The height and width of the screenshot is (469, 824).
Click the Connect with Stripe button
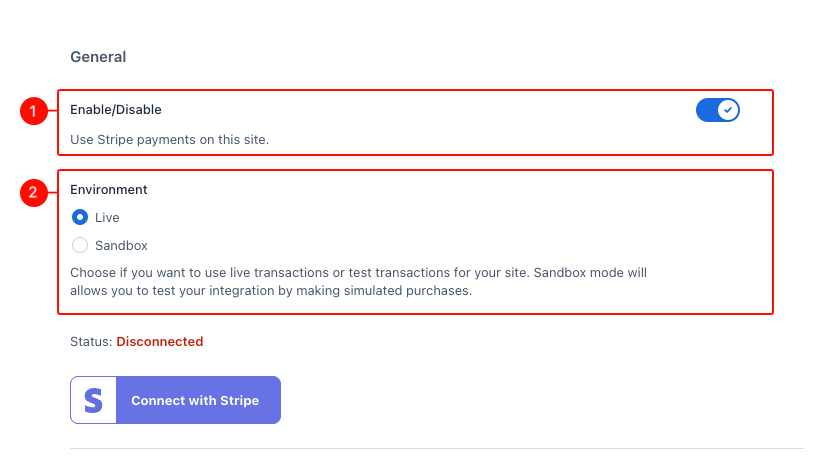(175, 400)
